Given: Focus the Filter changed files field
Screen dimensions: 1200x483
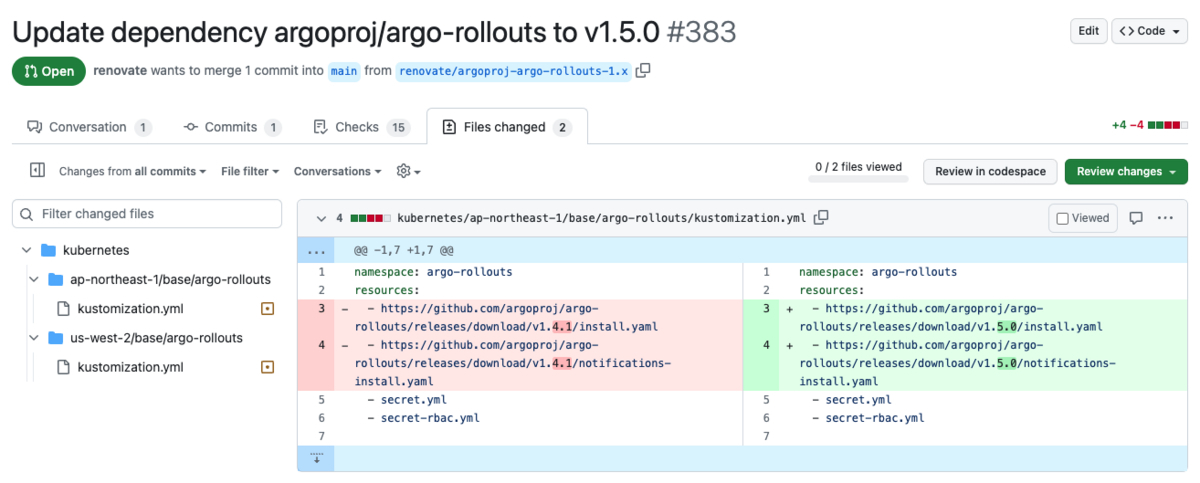Looking at the screenshot, I should tap(147, 214).
